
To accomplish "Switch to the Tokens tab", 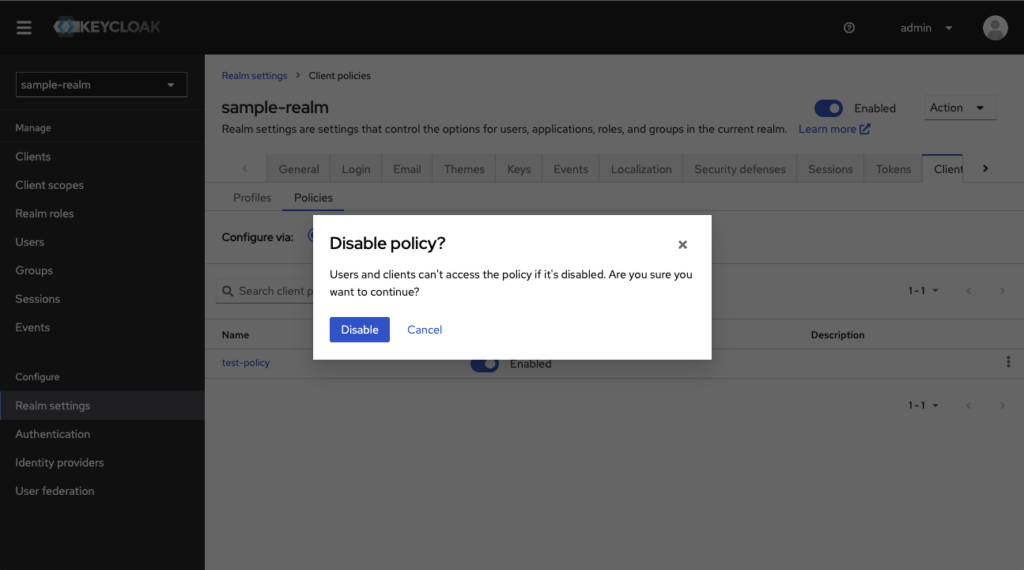I will coord(893,169).
